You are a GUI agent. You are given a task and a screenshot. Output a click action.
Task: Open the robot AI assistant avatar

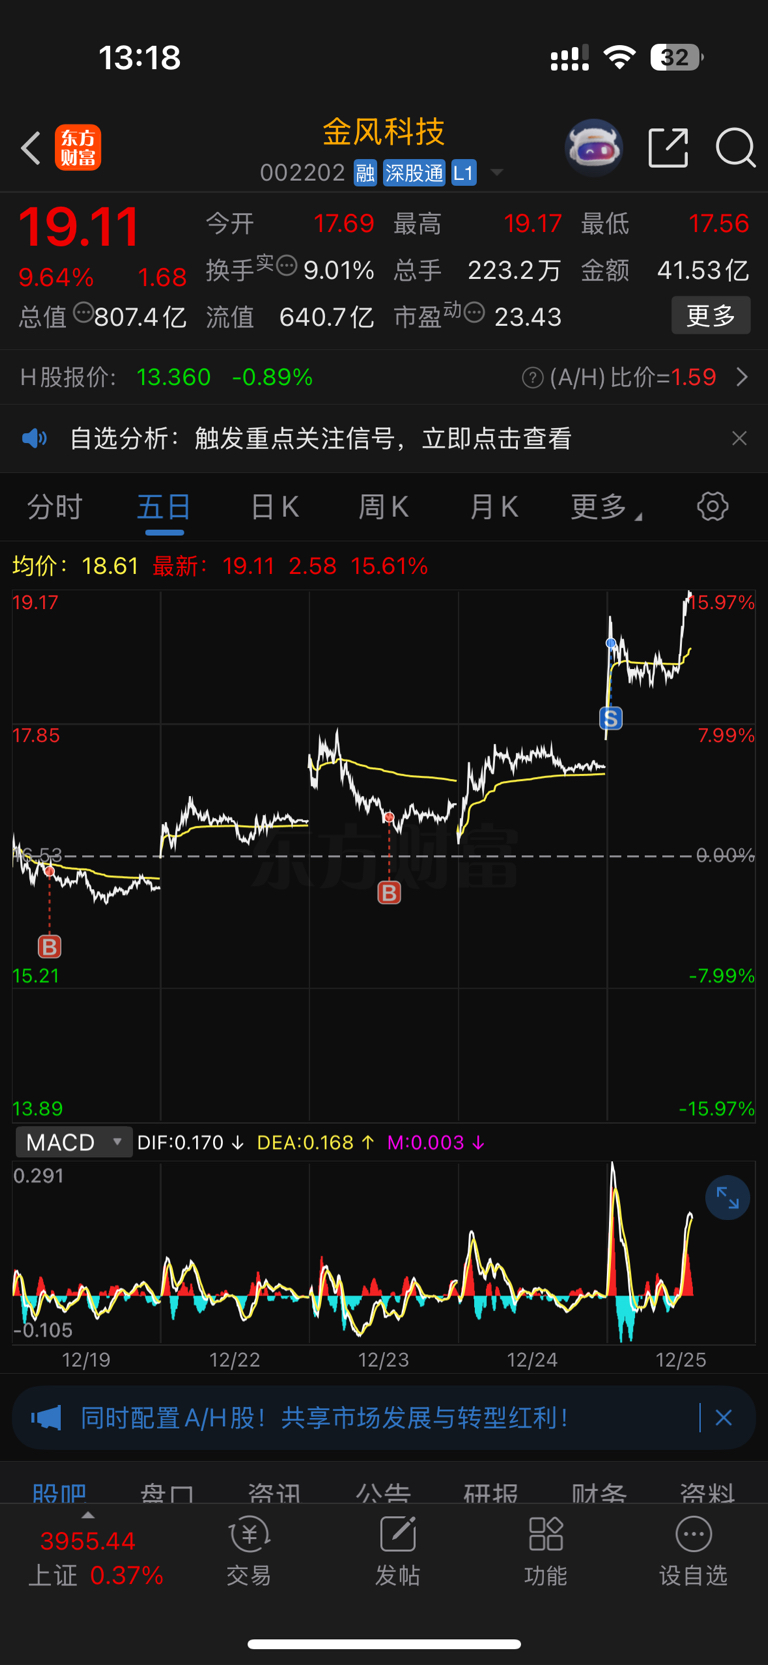pyautogui.click(x=594, y=148)
